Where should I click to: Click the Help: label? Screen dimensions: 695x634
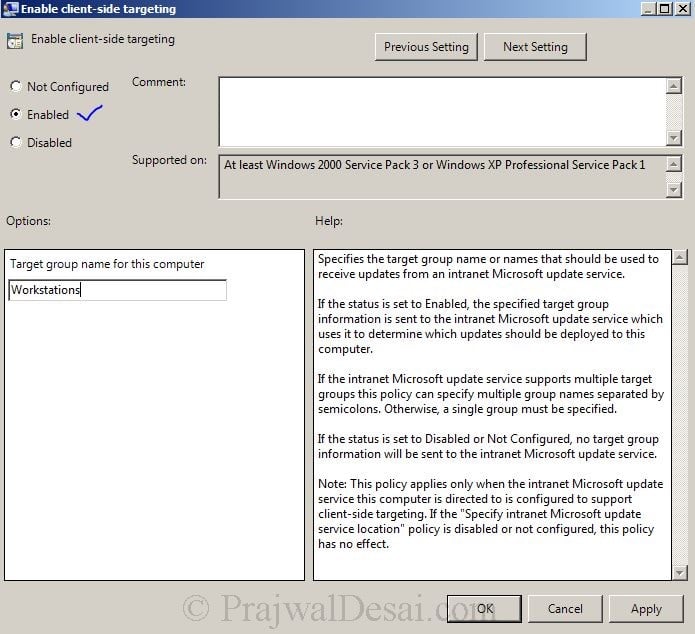point(329,221)
